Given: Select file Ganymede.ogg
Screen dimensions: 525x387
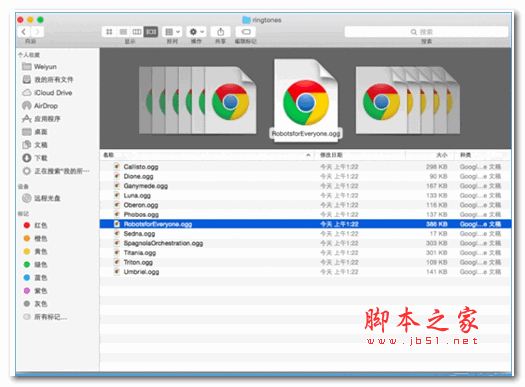Looking at the screenshot, I should coord(305,186).
